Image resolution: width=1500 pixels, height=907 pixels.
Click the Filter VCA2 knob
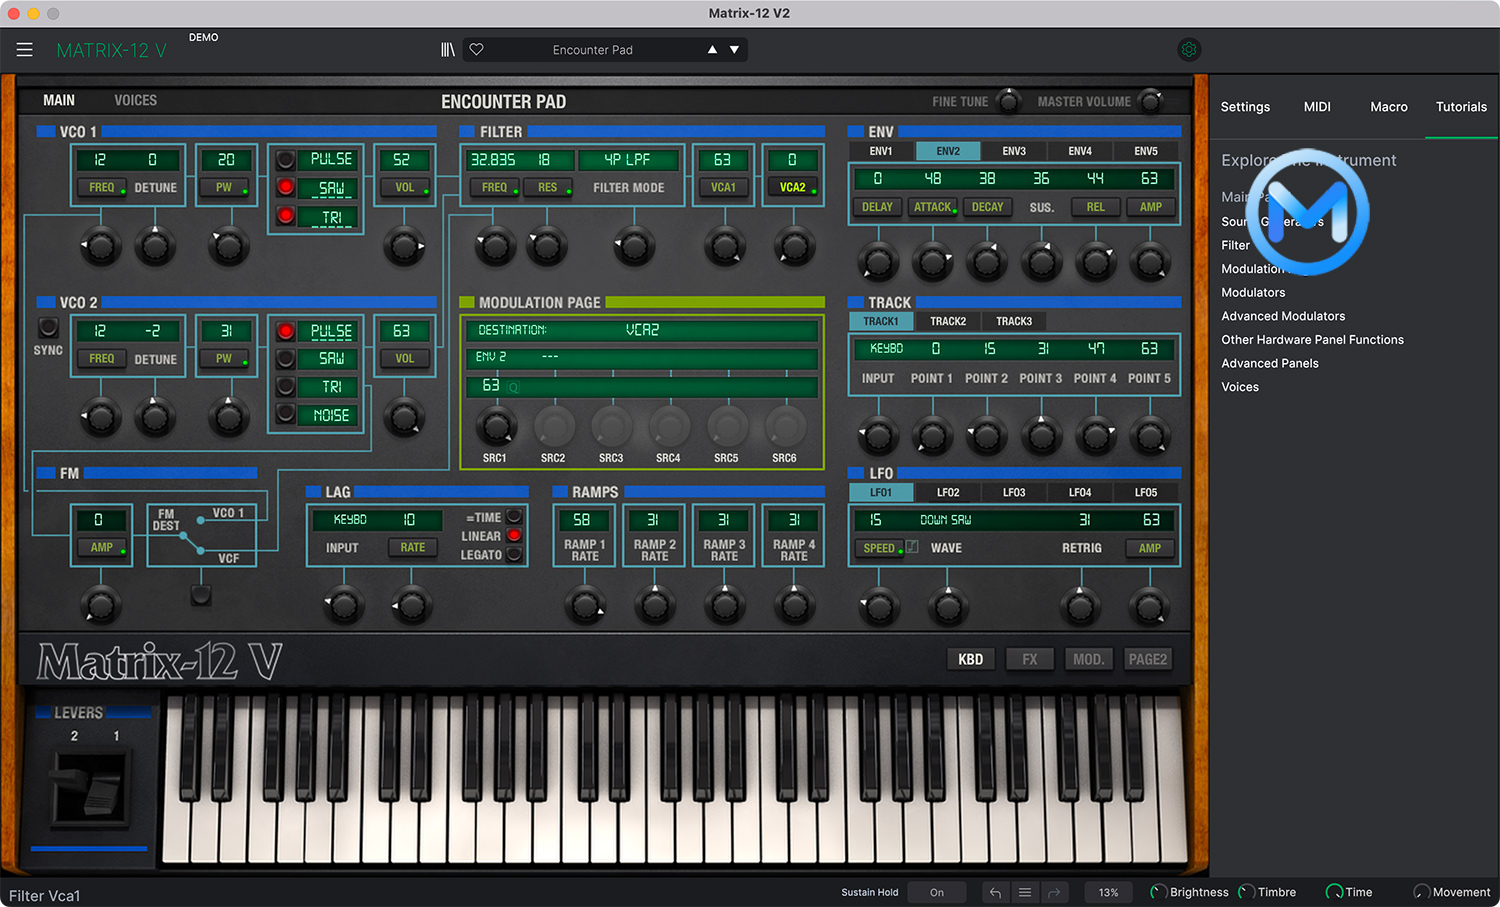(x=794, y=246)
